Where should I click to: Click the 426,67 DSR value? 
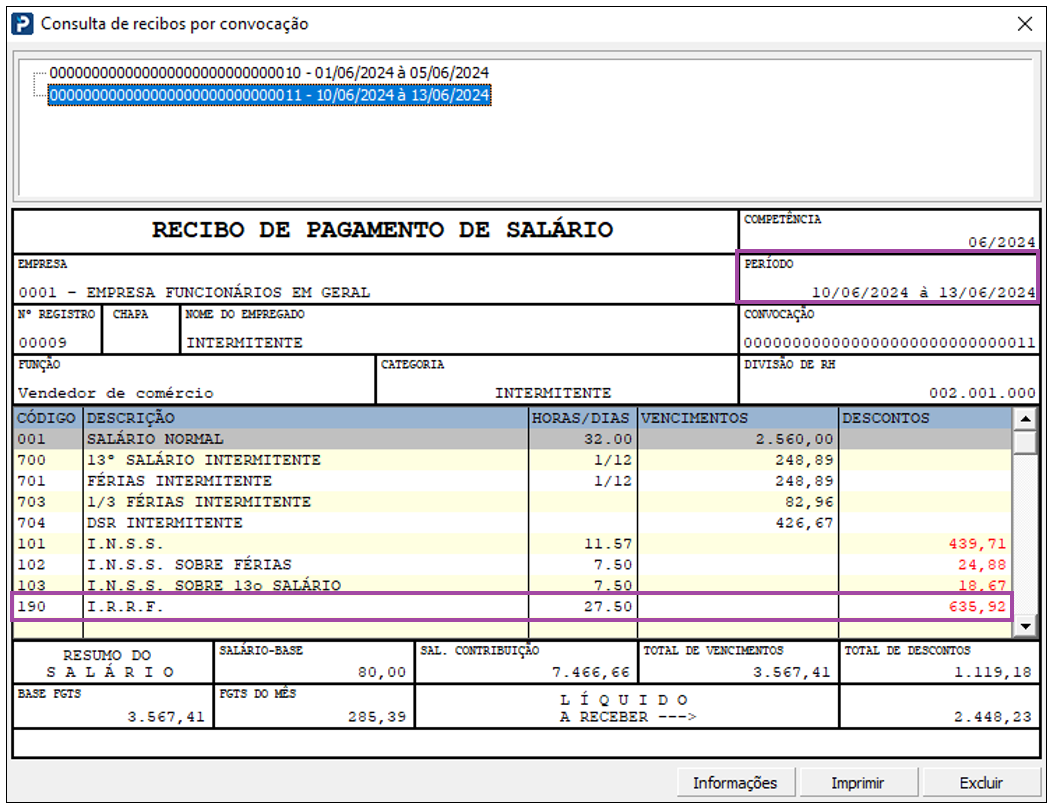[x=805, y=523]
